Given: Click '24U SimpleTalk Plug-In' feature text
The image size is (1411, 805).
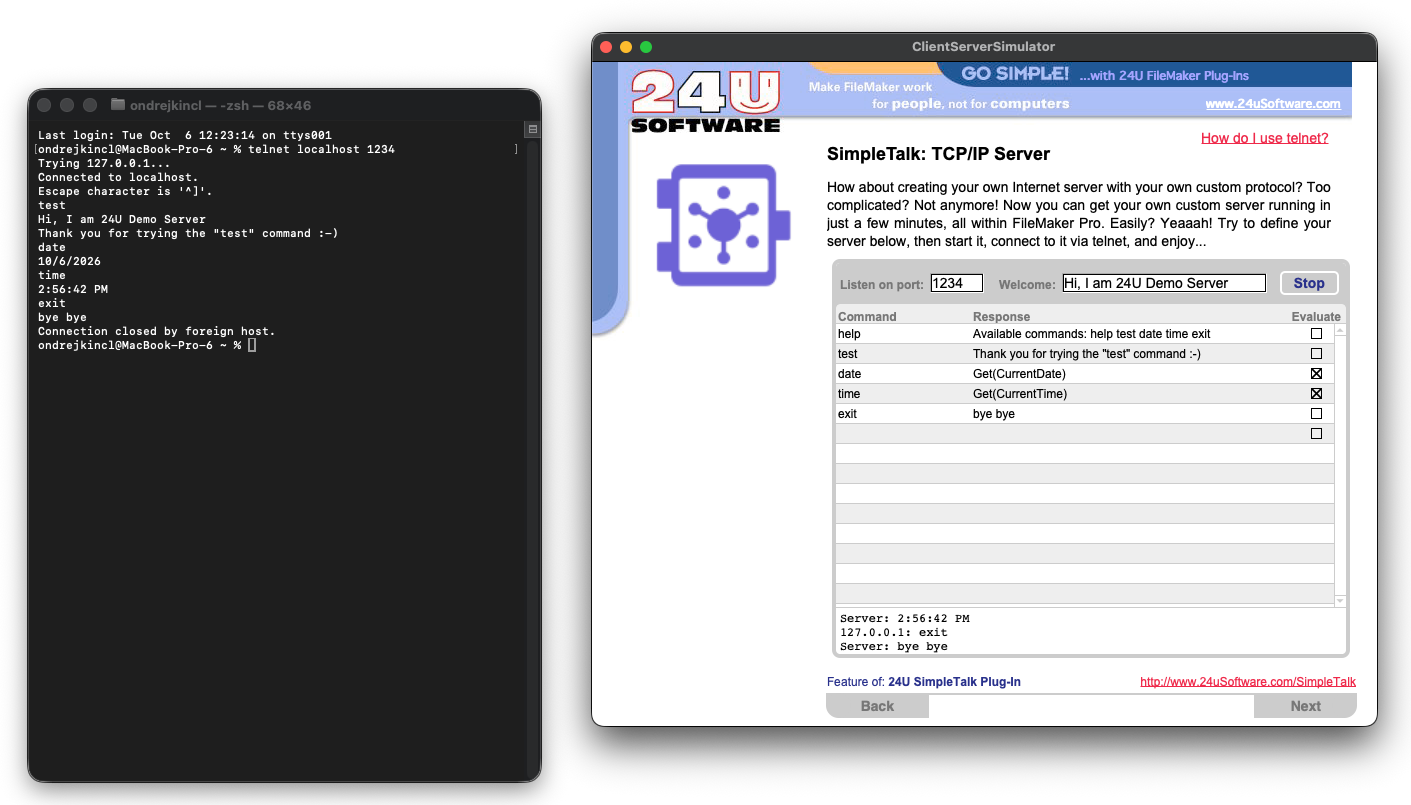Looking at the screenshot, I should click(x=954, y=682).
